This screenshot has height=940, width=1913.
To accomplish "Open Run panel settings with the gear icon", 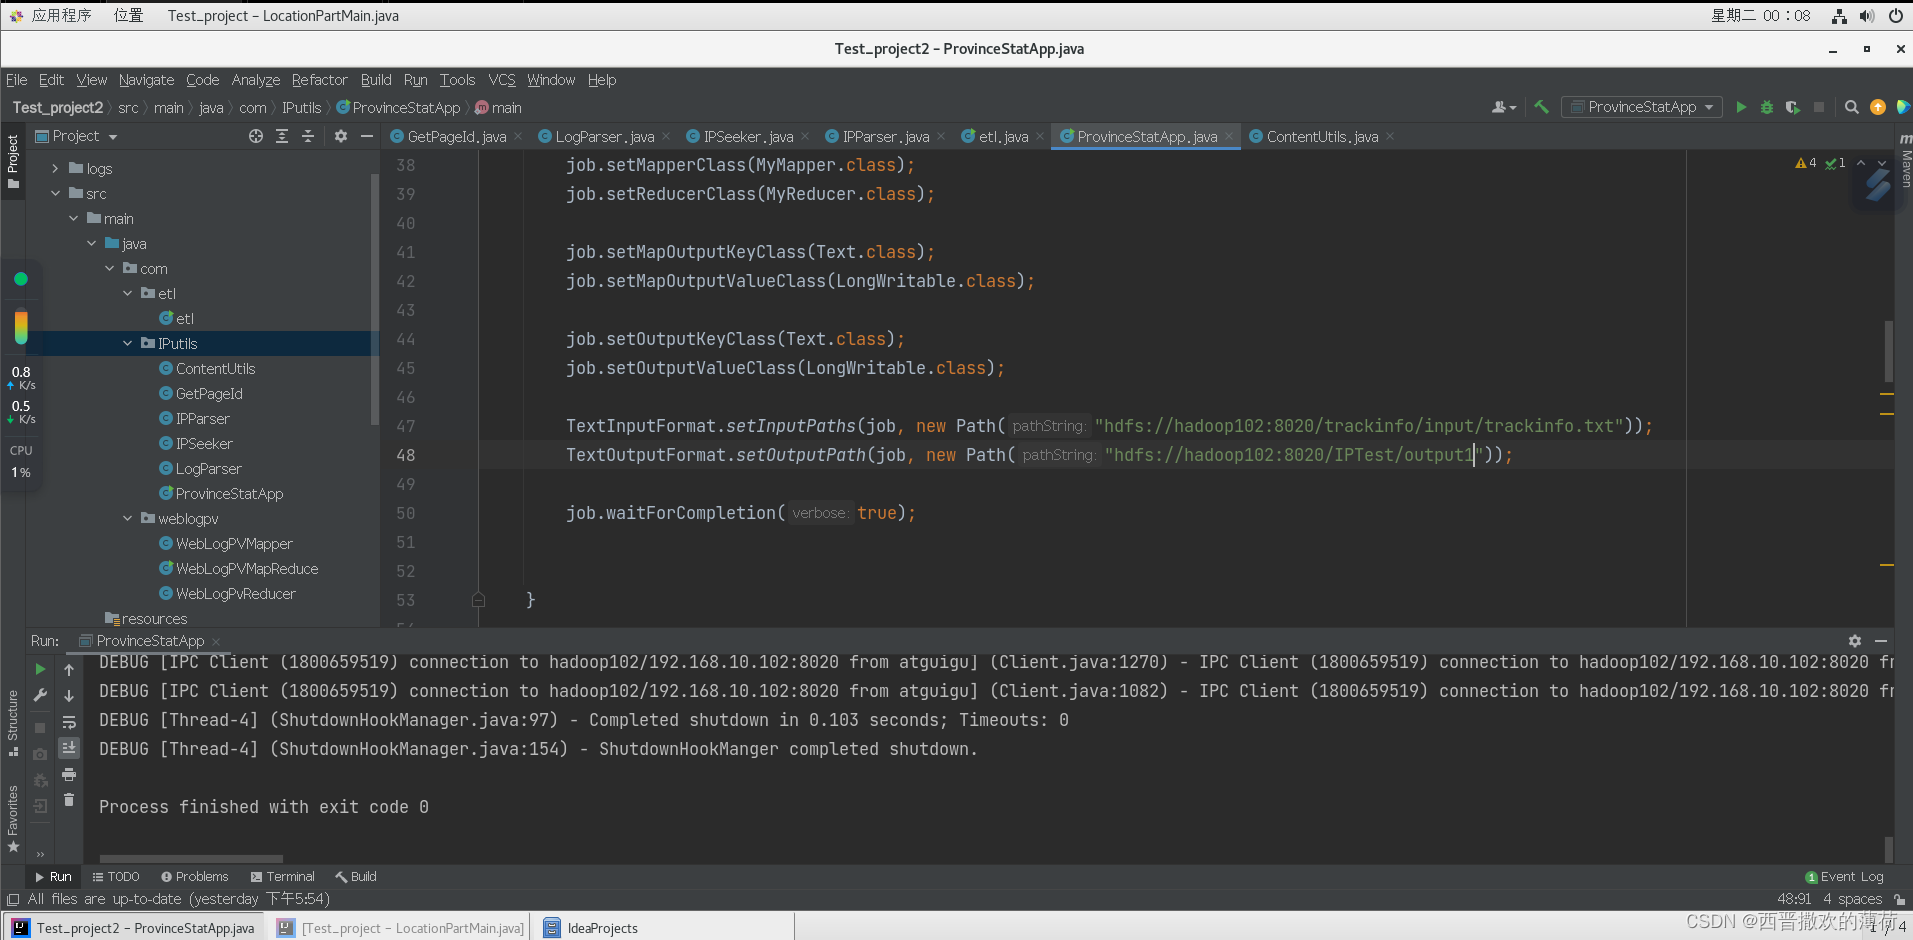I will pyautogui.click(x=1855, y=641).
